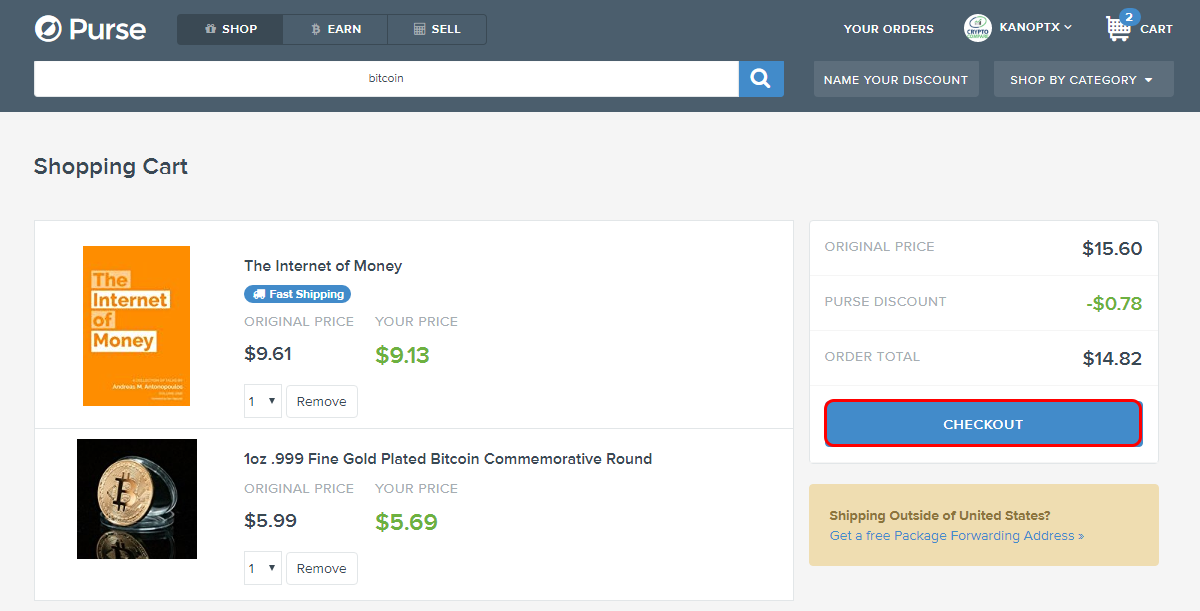Viewport: 1200px width, 611px height.
Task: Open the SHOP BY CATEGORY dropdown
Action: coord(1083,79)
